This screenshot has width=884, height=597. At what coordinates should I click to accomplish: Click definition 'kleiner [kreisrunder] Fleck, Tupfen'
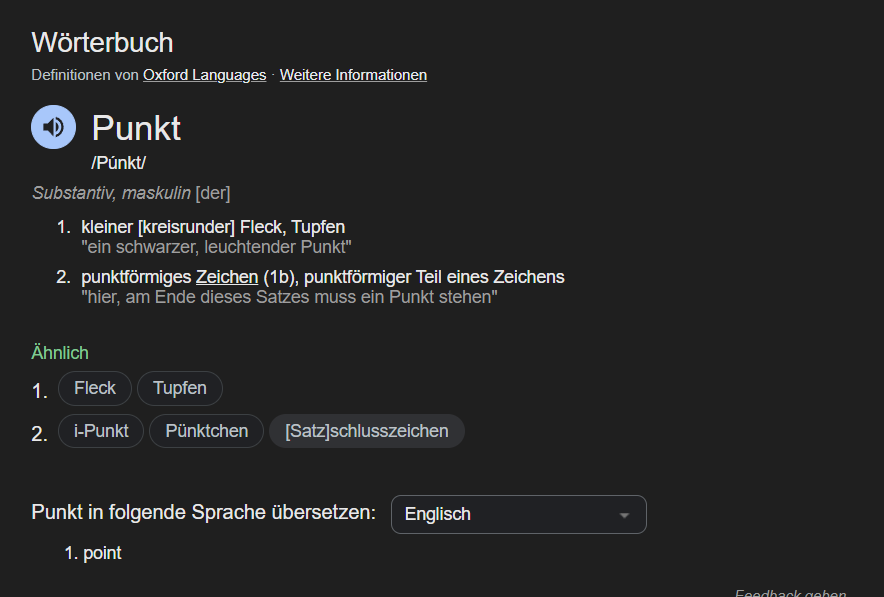[213, 227]
